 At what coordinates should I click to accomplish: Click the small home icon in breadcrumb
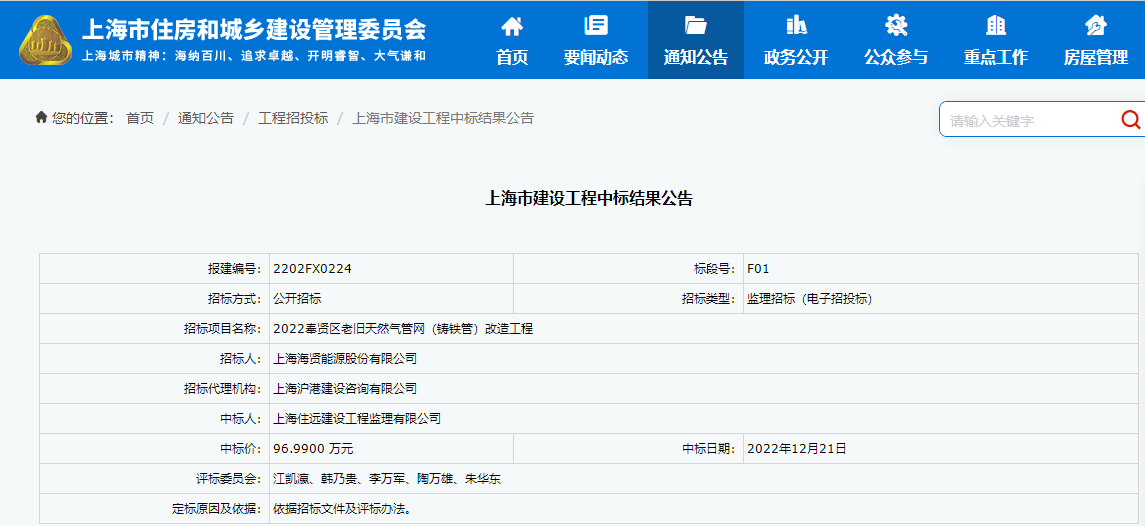41,118
